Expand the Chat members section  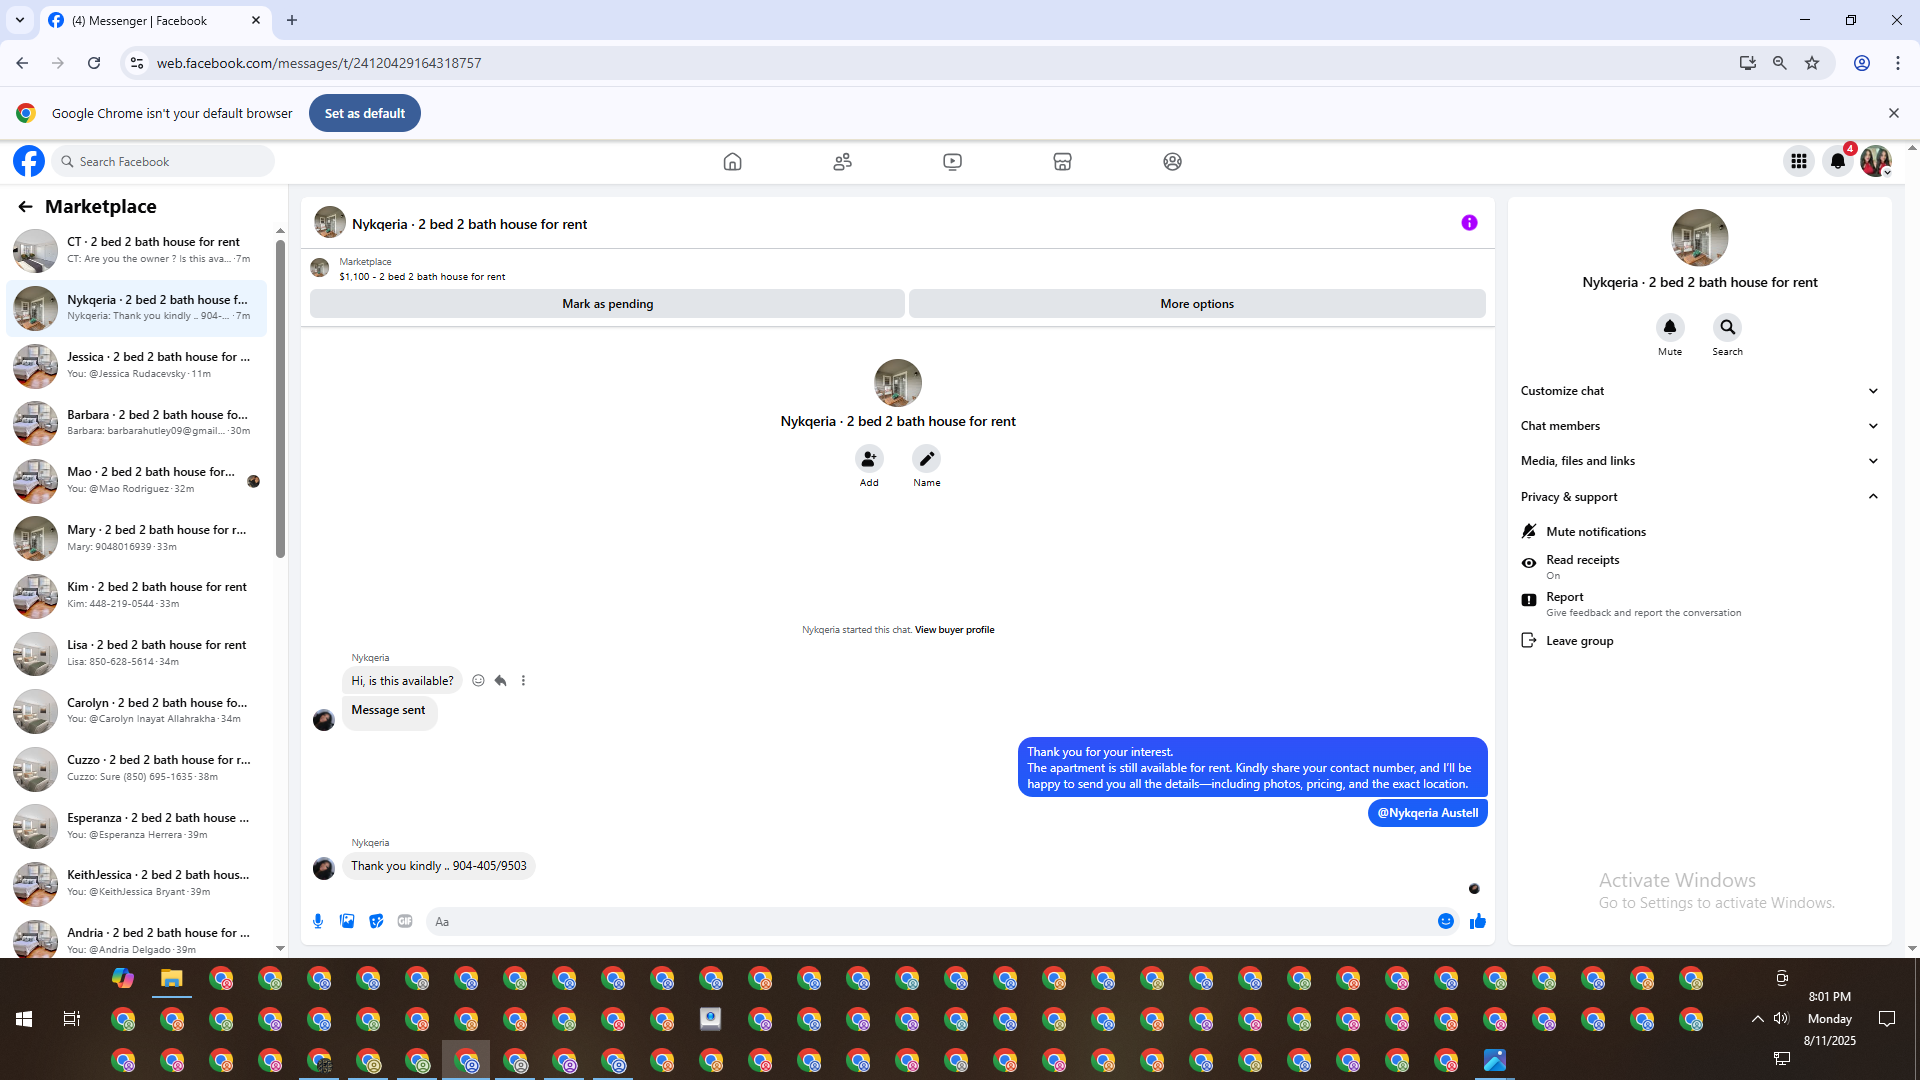pos(1698,426)
